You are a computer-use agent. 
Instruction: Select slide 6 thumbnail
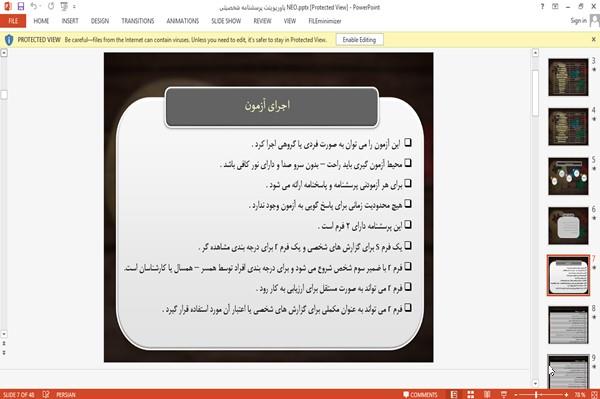(x=568, y=226)
